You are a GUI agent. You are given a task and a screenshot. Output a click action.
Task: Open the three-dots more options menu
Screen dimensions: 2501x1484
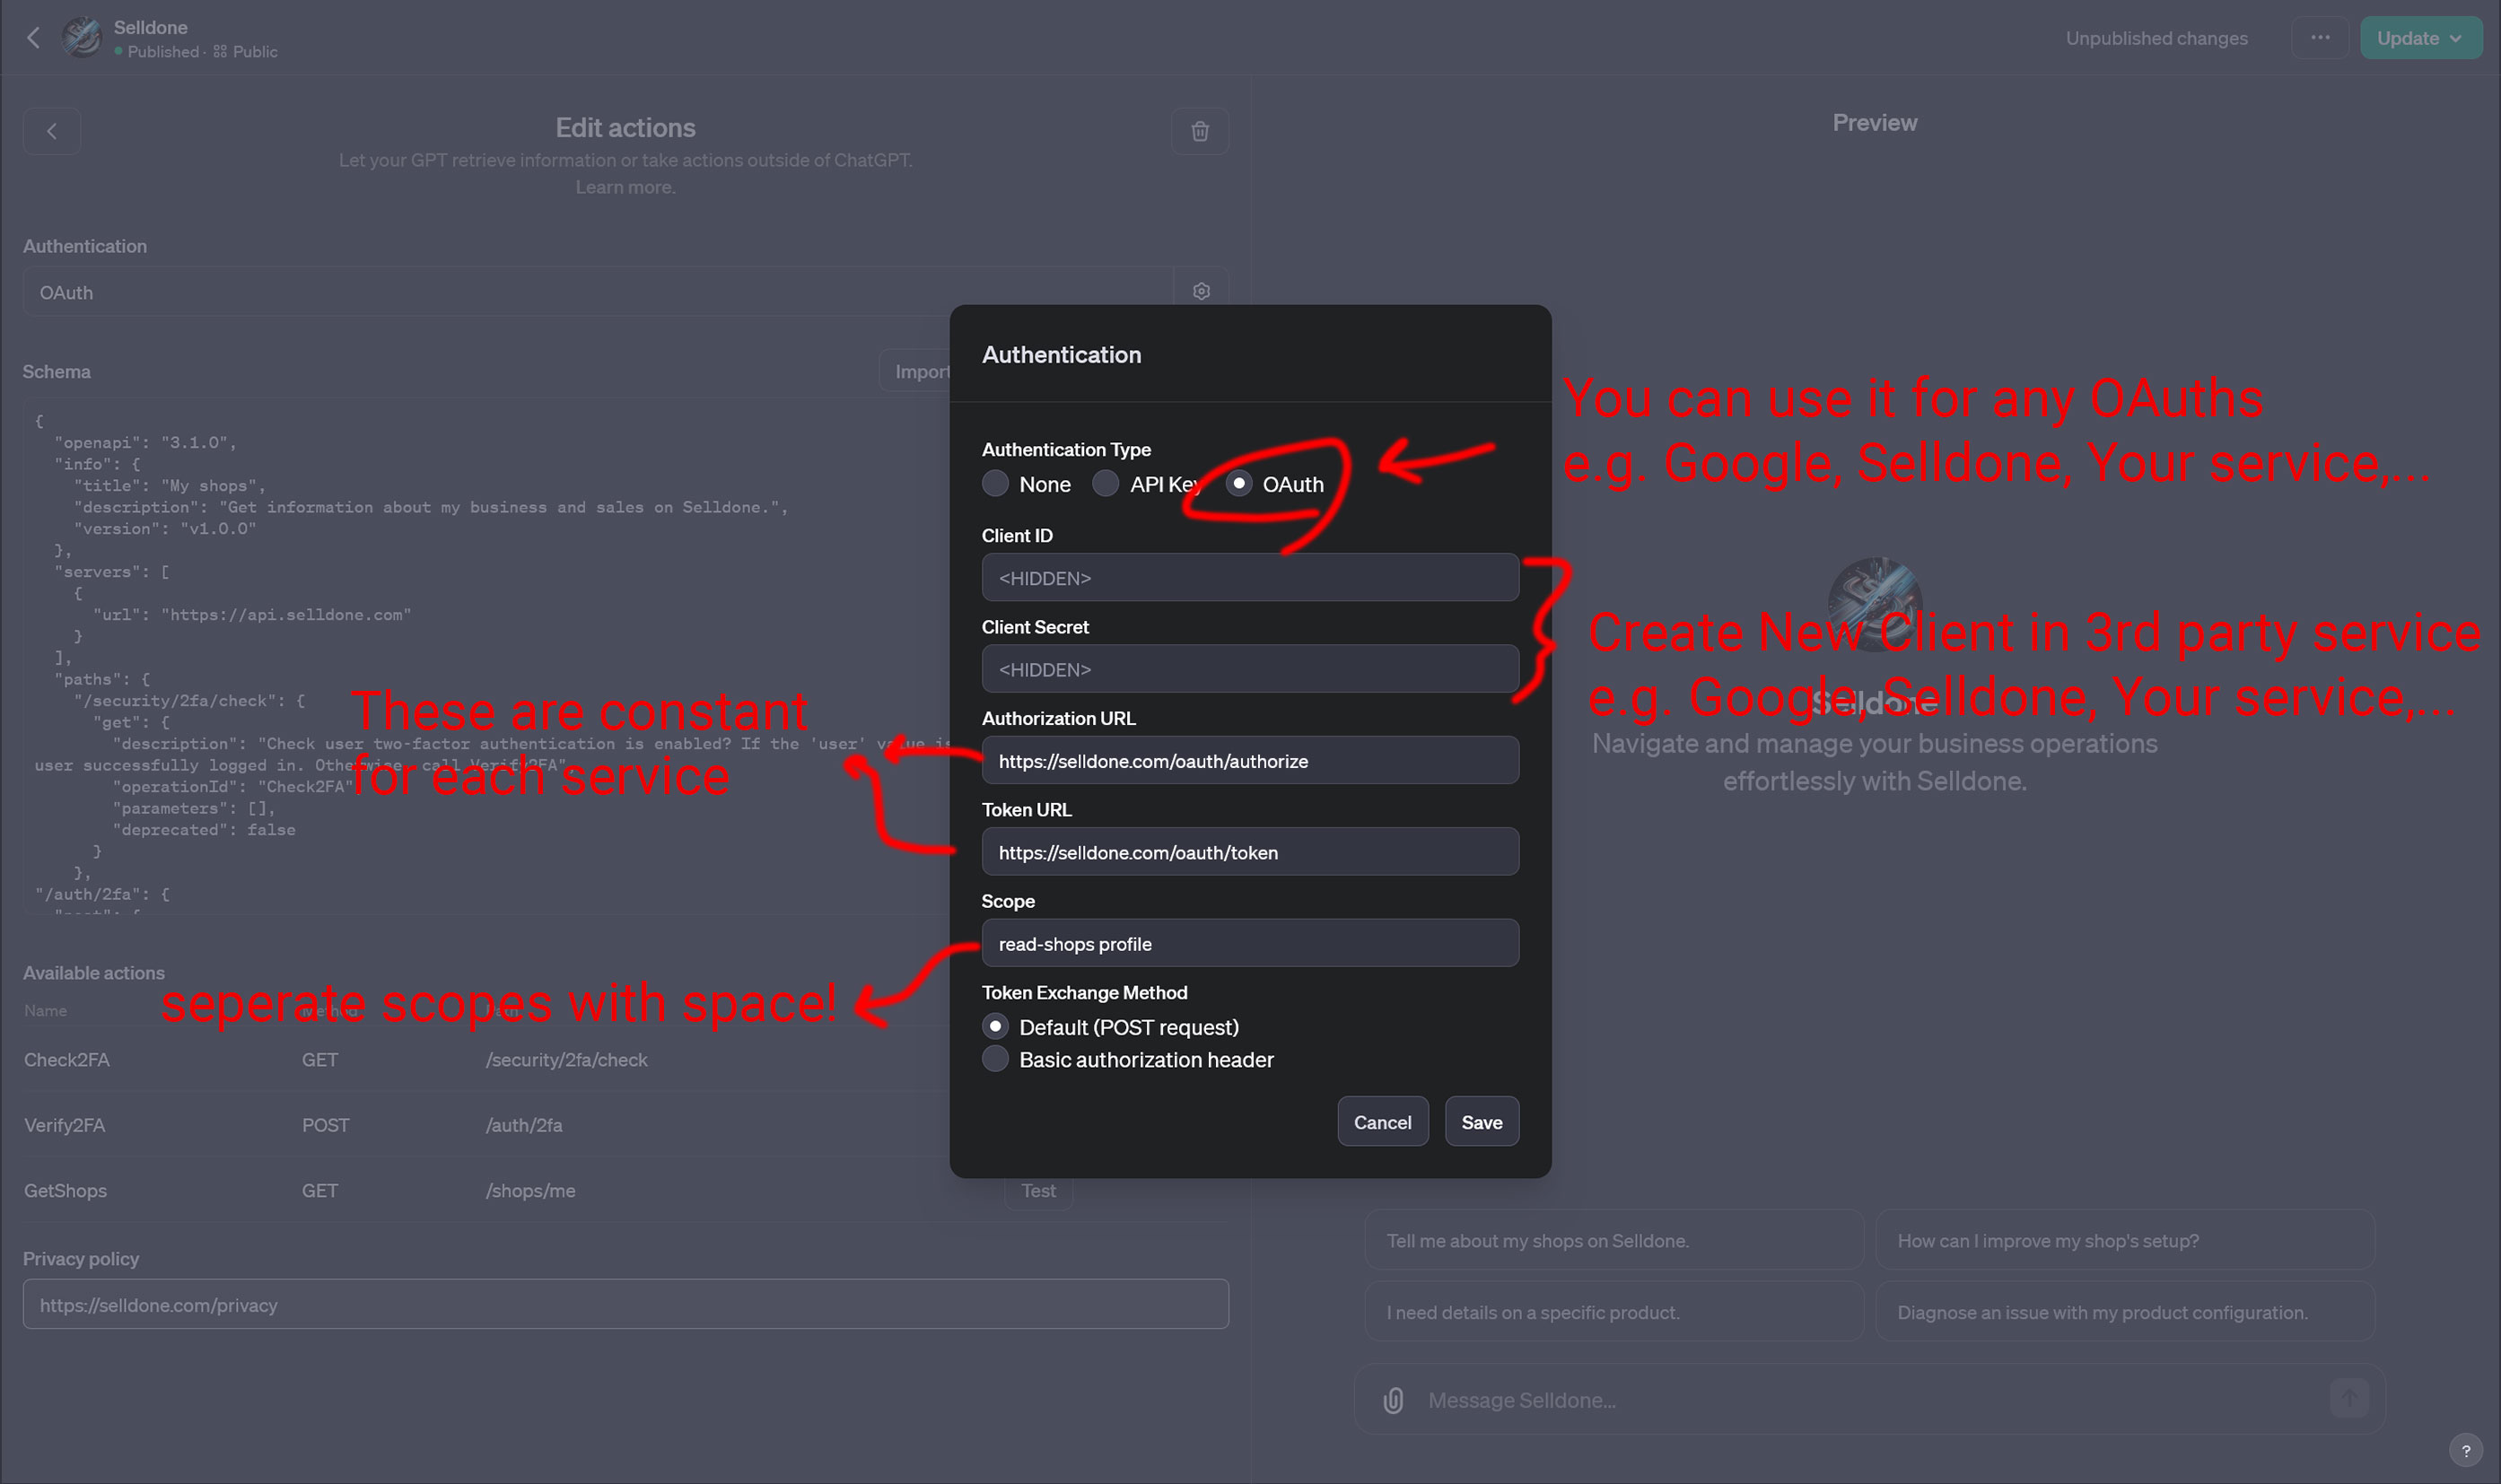[x=2320, y=38]
